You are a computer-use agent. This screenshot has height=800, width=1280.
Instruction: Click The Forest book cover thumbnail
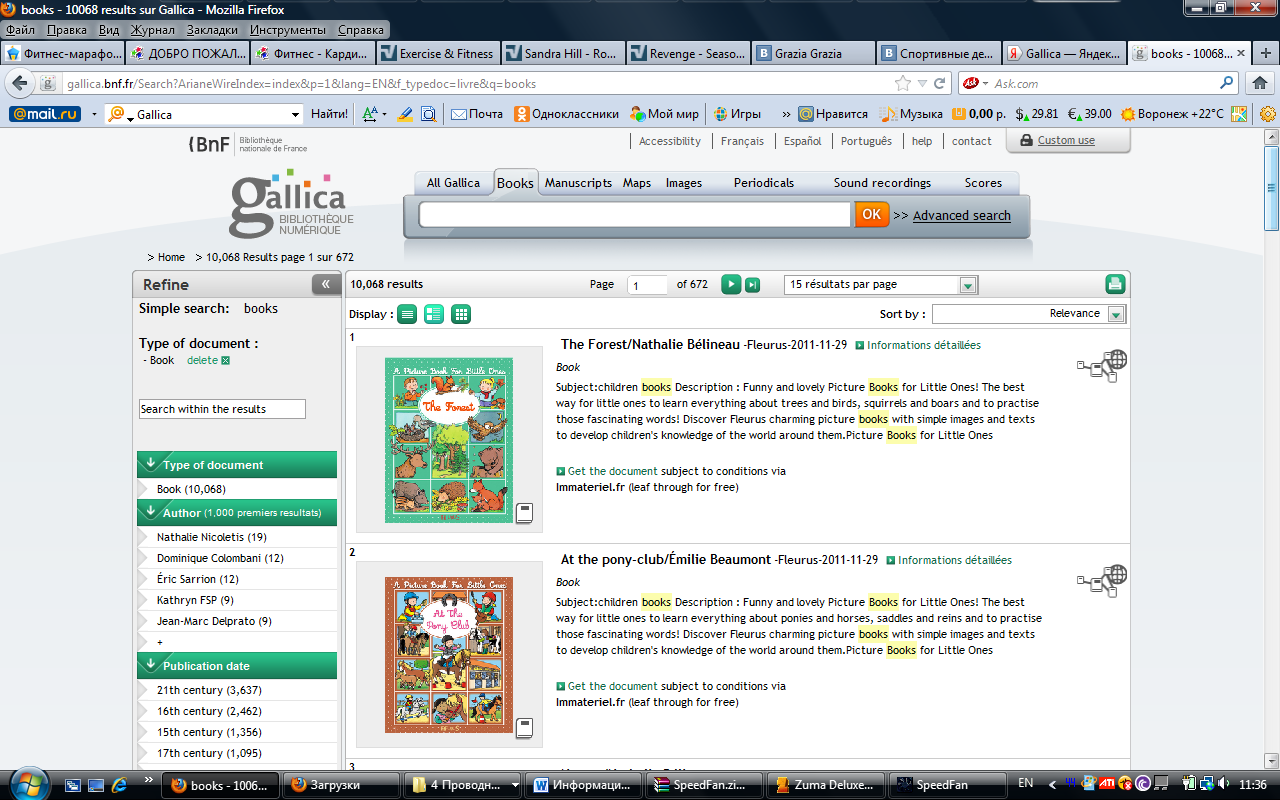[449, 440]
